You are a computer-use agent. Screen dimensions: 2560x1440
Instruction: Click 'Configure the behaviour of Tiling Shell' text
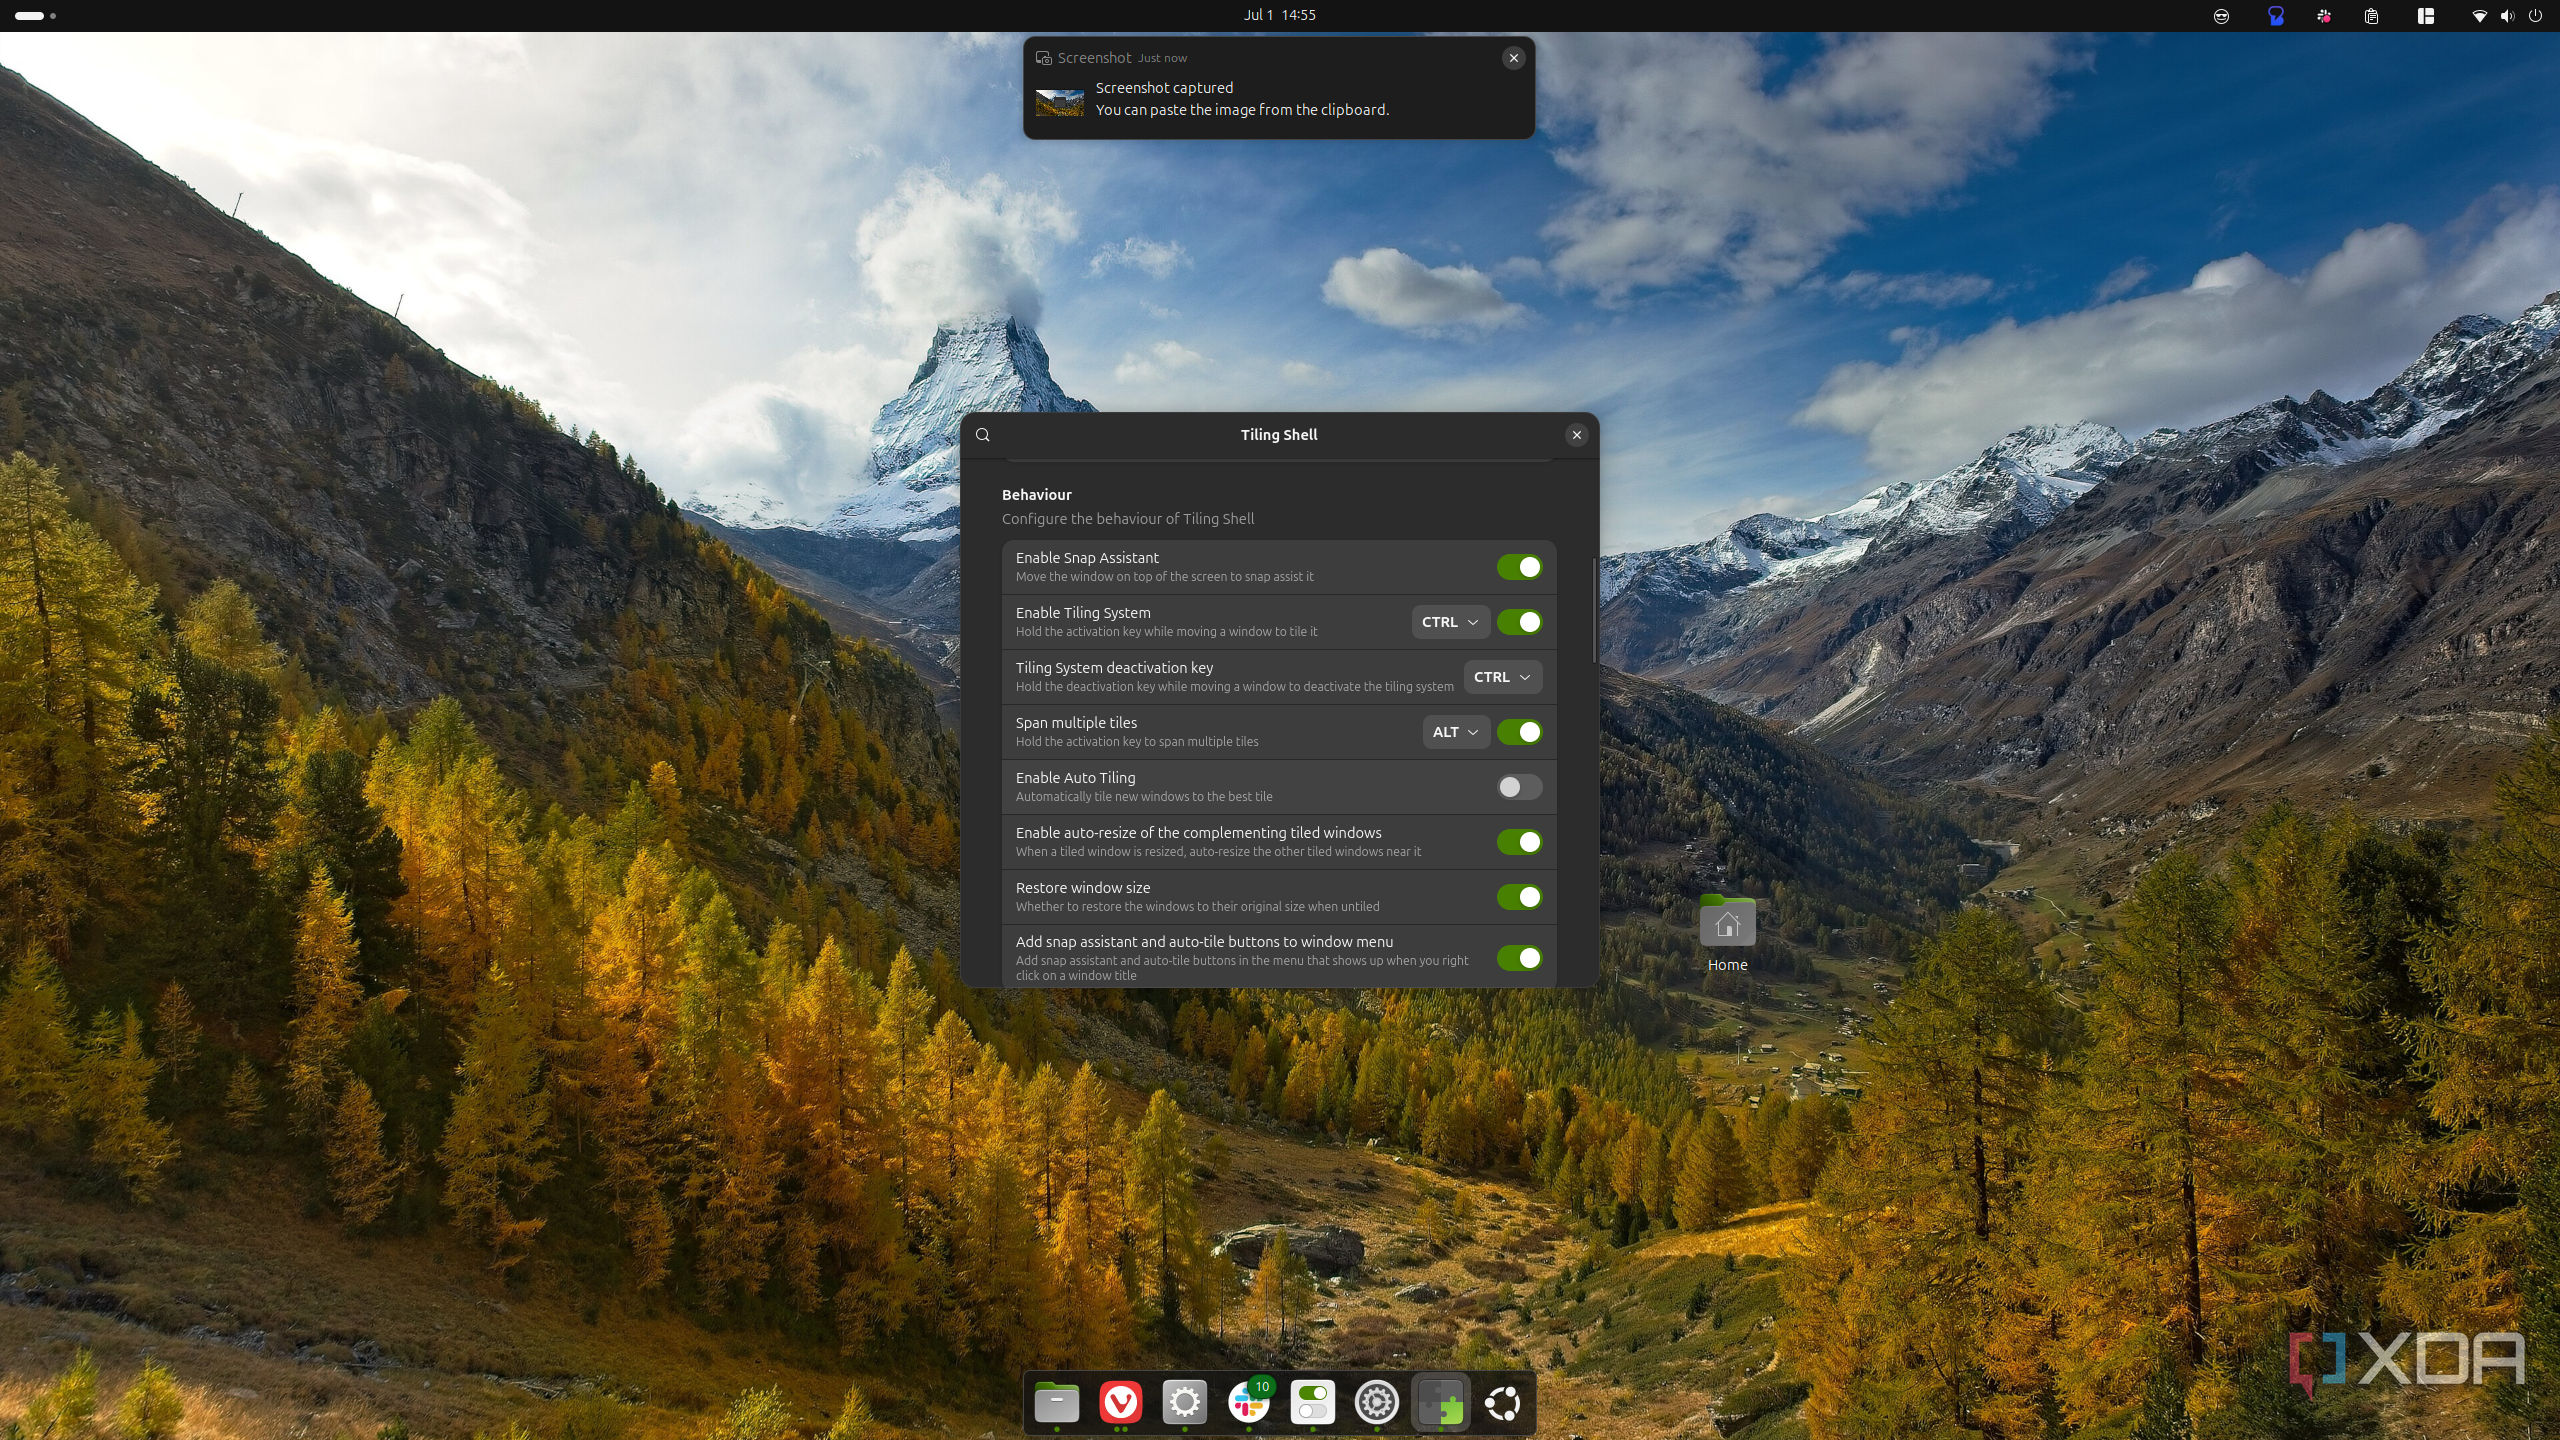click(x=1127, y=519)
